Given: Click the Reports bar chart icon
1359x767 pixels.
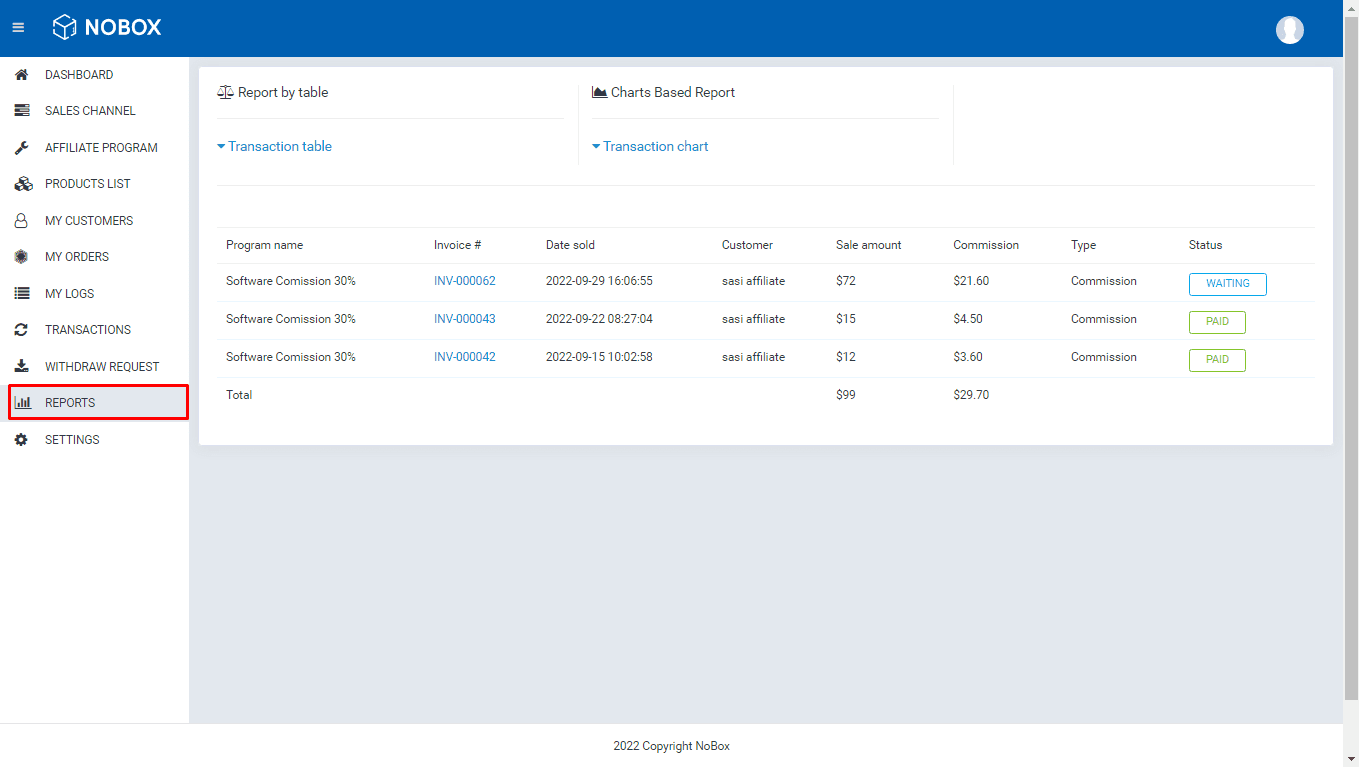Looking at the screenshot, I should (21, 402).
